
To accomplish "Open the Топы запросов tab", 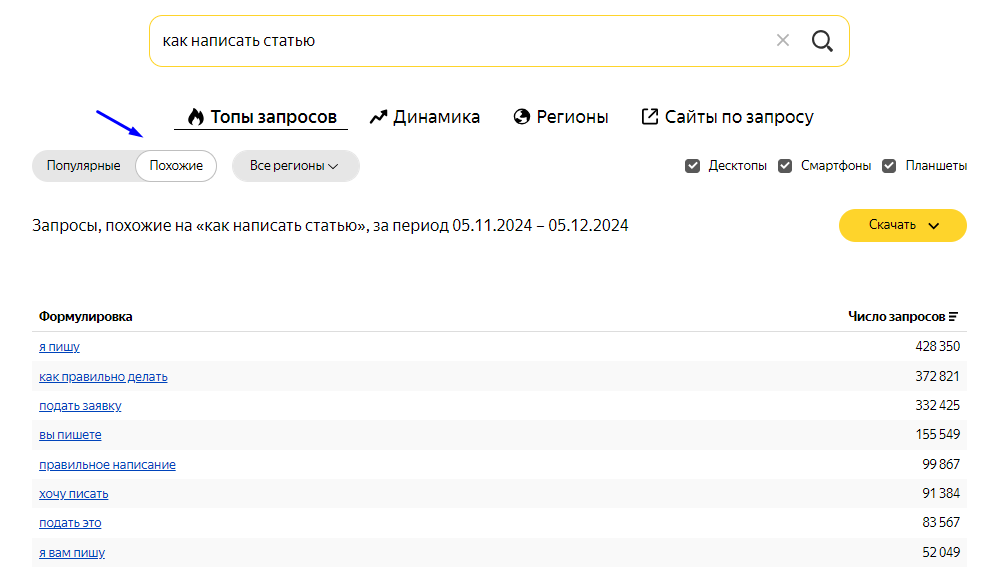I will tap(261, 117).
